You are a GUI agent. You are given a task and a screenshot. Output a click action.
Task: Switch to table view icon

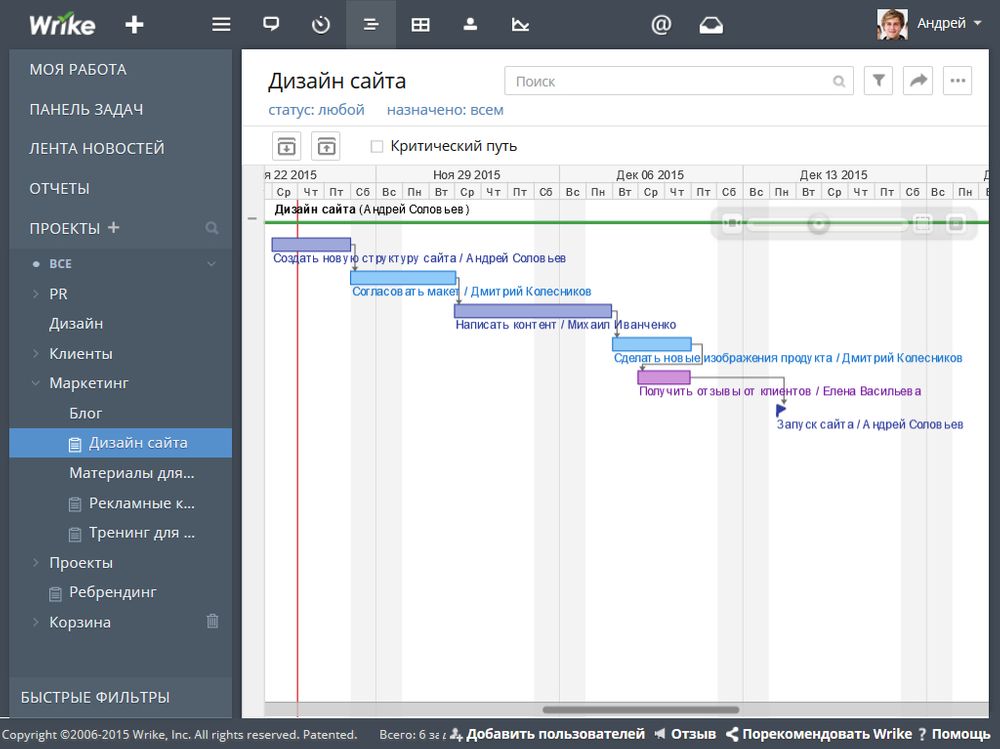[x=421, y=25]
